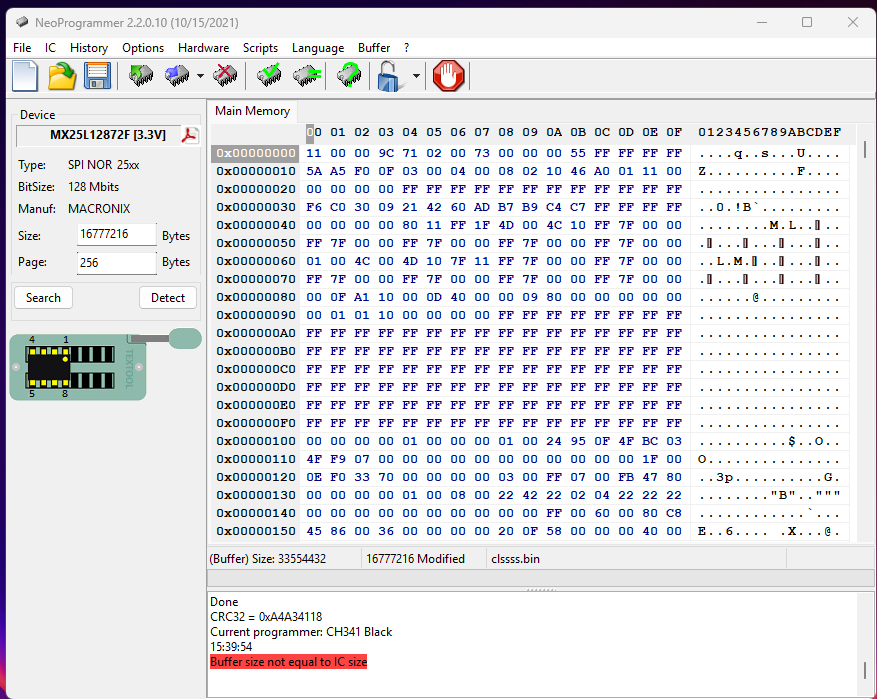Screen dimensions: 877x699
Task: Click the 0F column header
Action: 674,133
